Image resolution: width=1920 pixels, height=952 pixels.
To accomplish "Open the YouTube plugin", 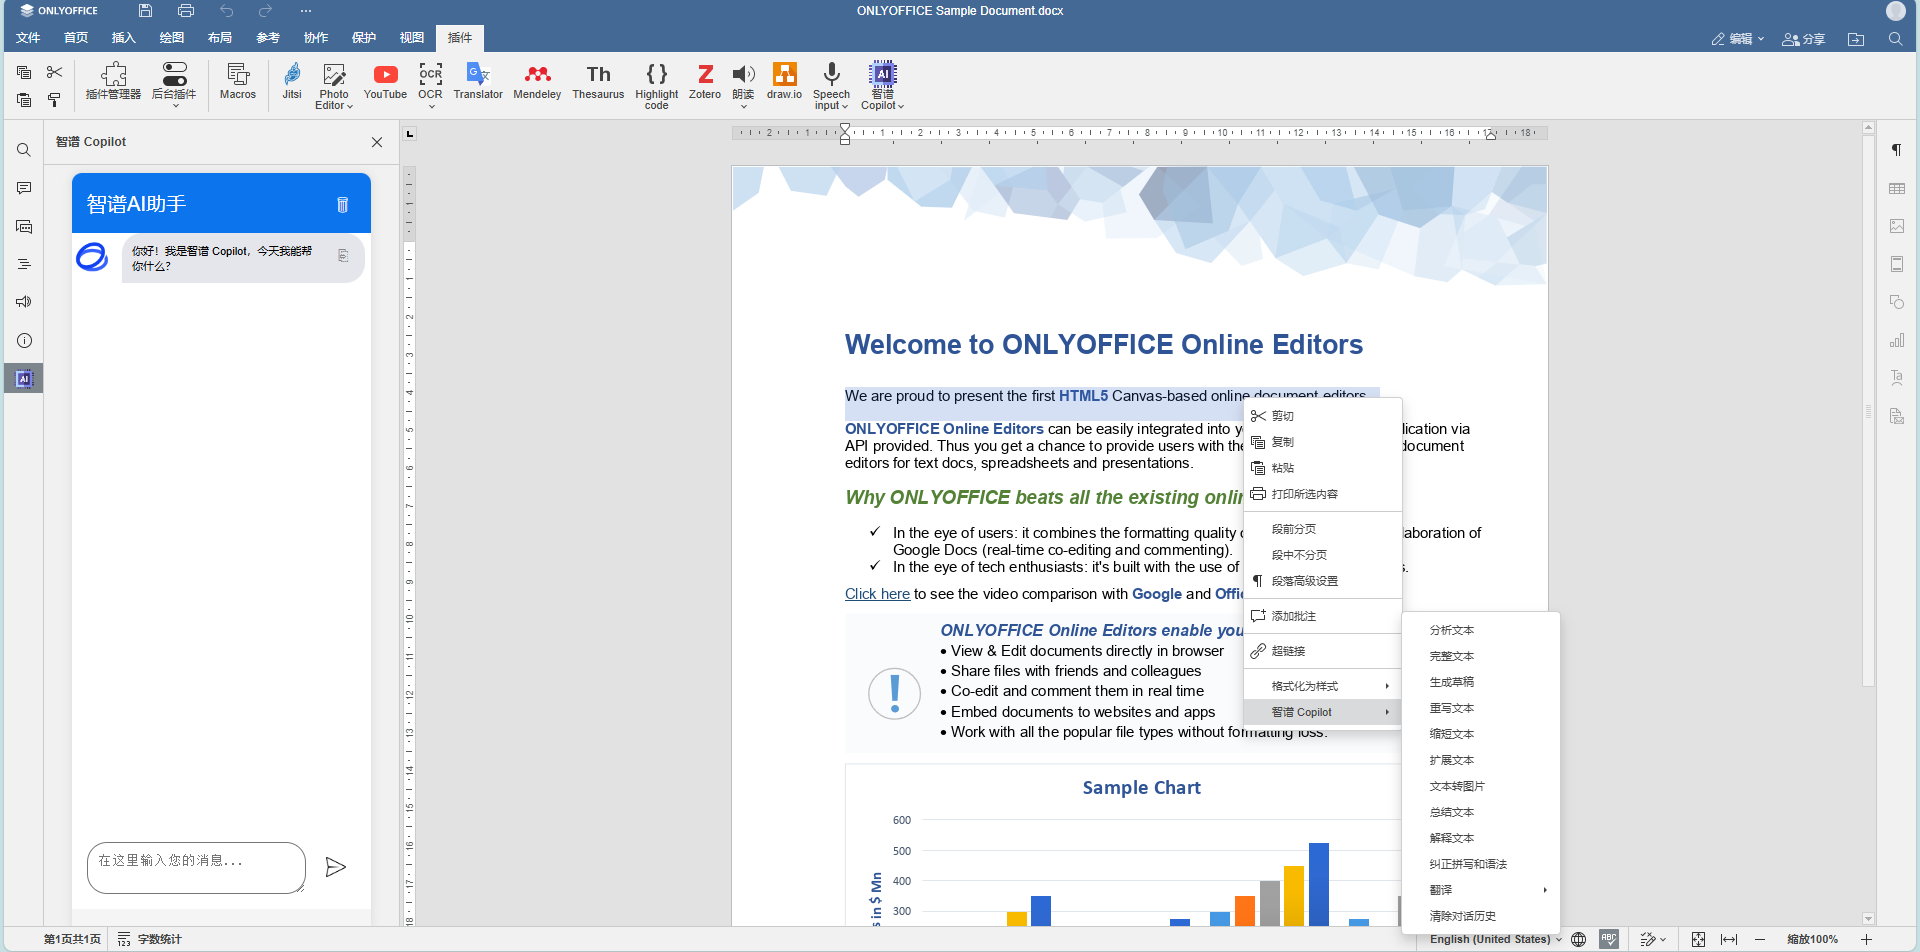I will tap(385, 82).
